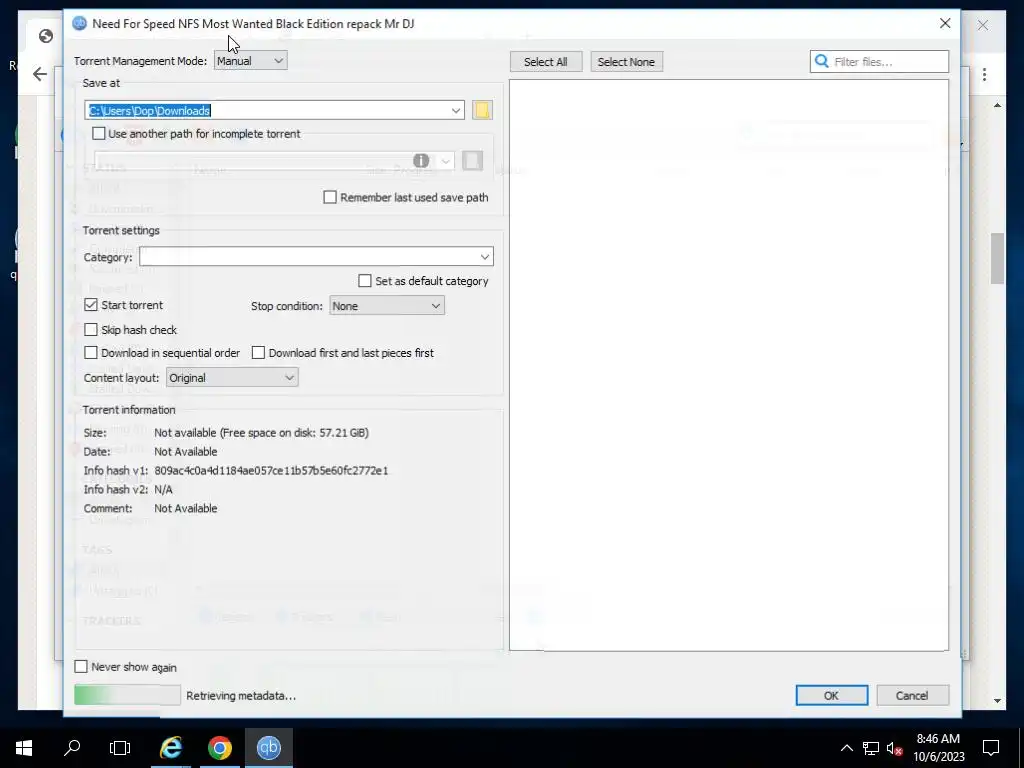
Task: Click Retrieving metadata status text
Action: pos(241,696)
